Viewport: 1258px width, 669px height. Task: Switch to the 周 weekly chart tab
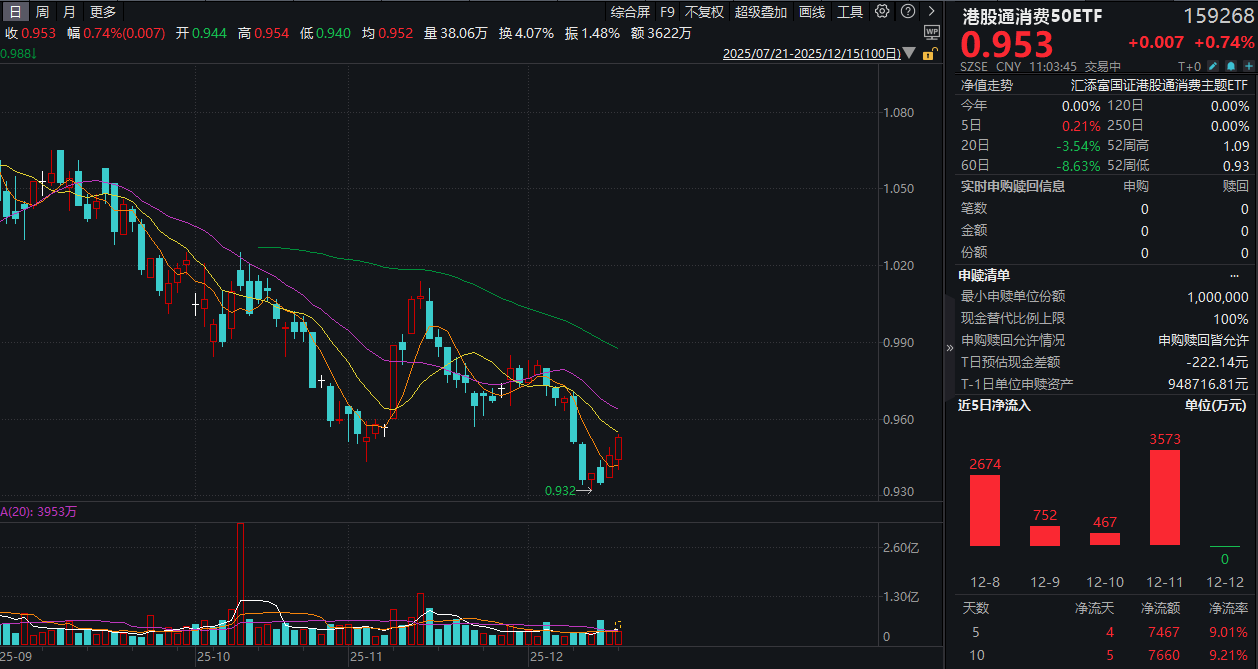tap(42, 12)
